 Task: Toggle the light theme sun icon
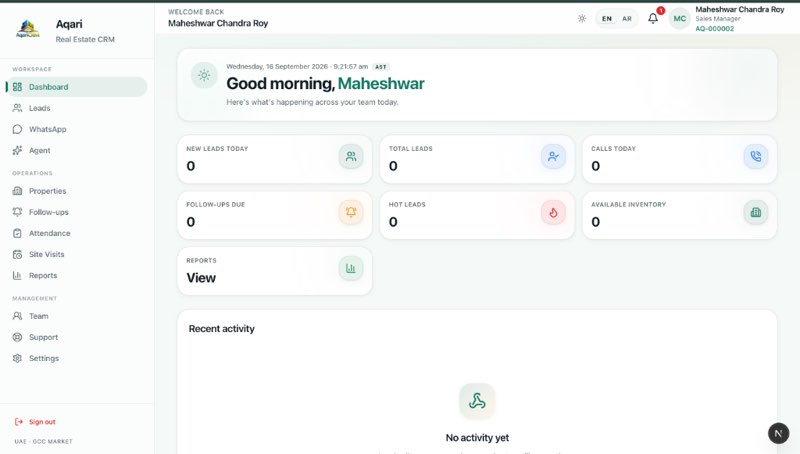pos(582,18)
